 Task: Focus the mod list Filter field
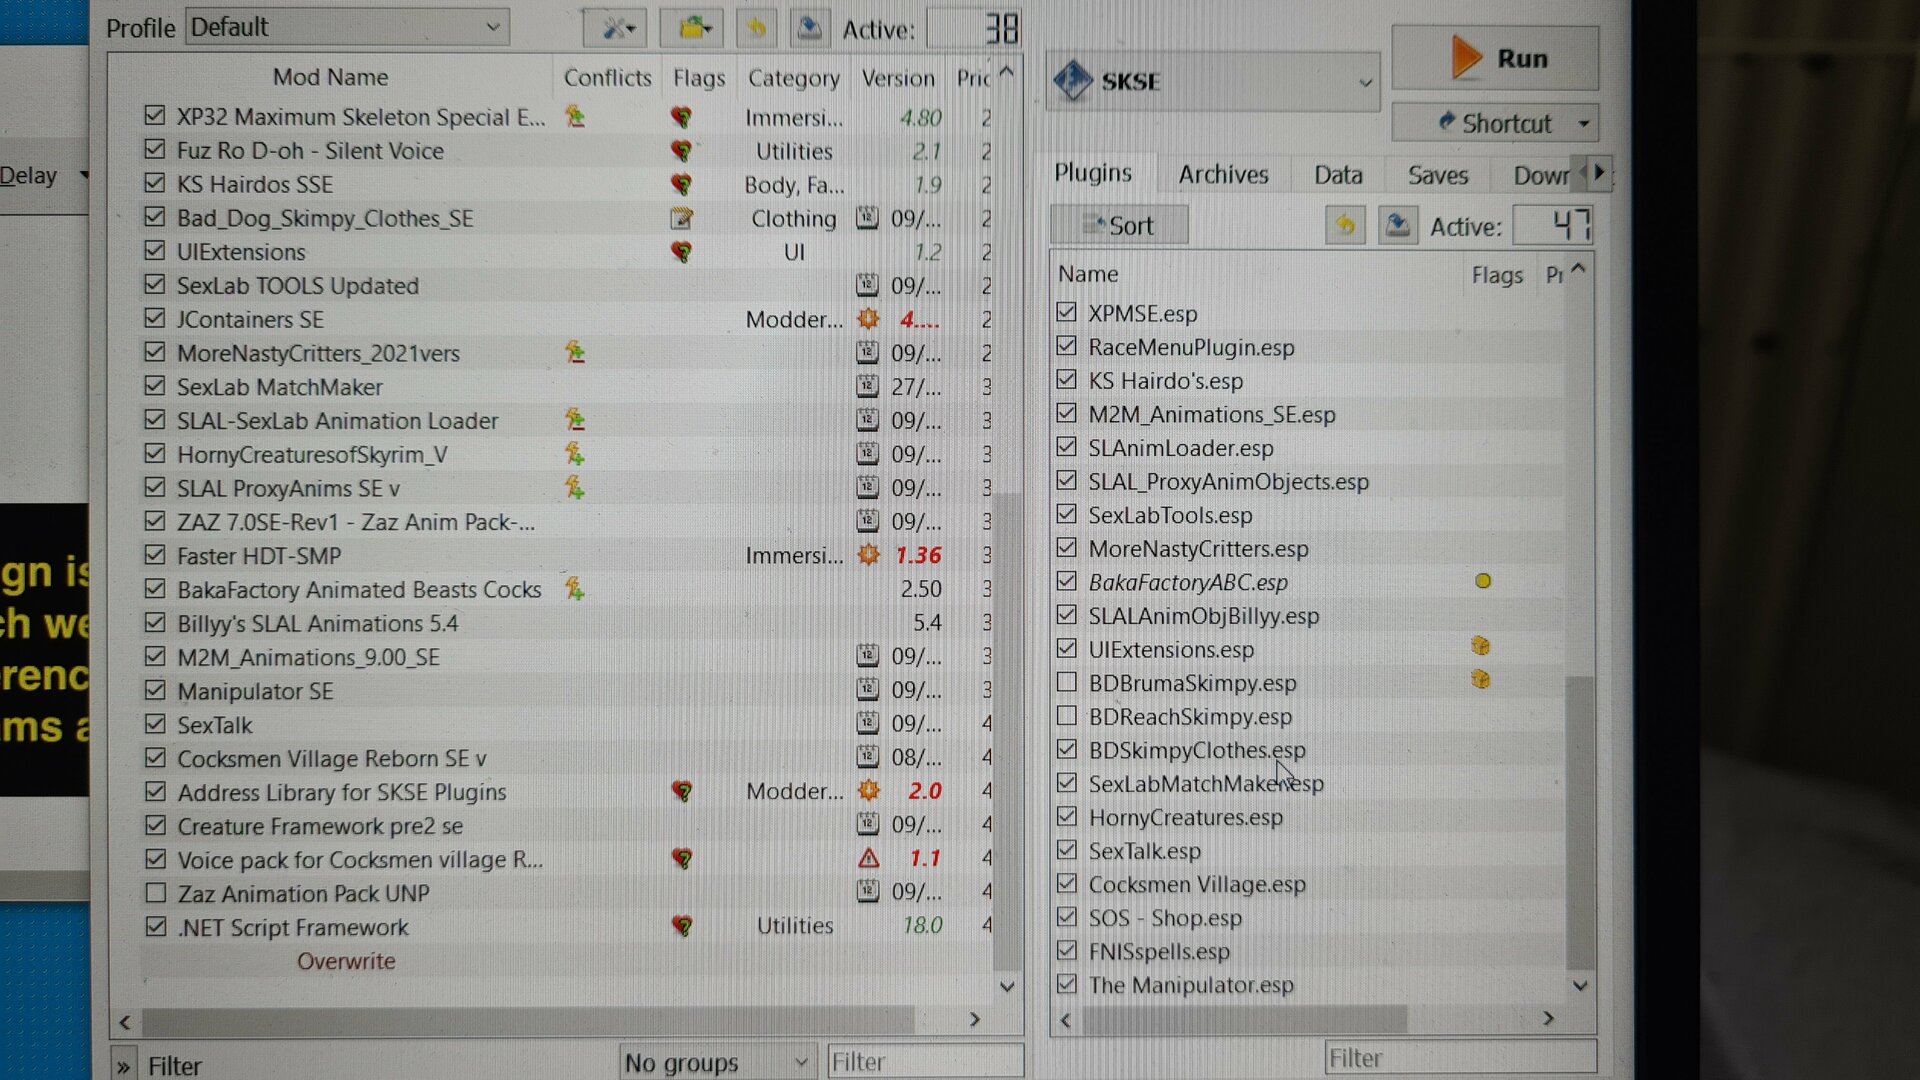pos(925,1062)
